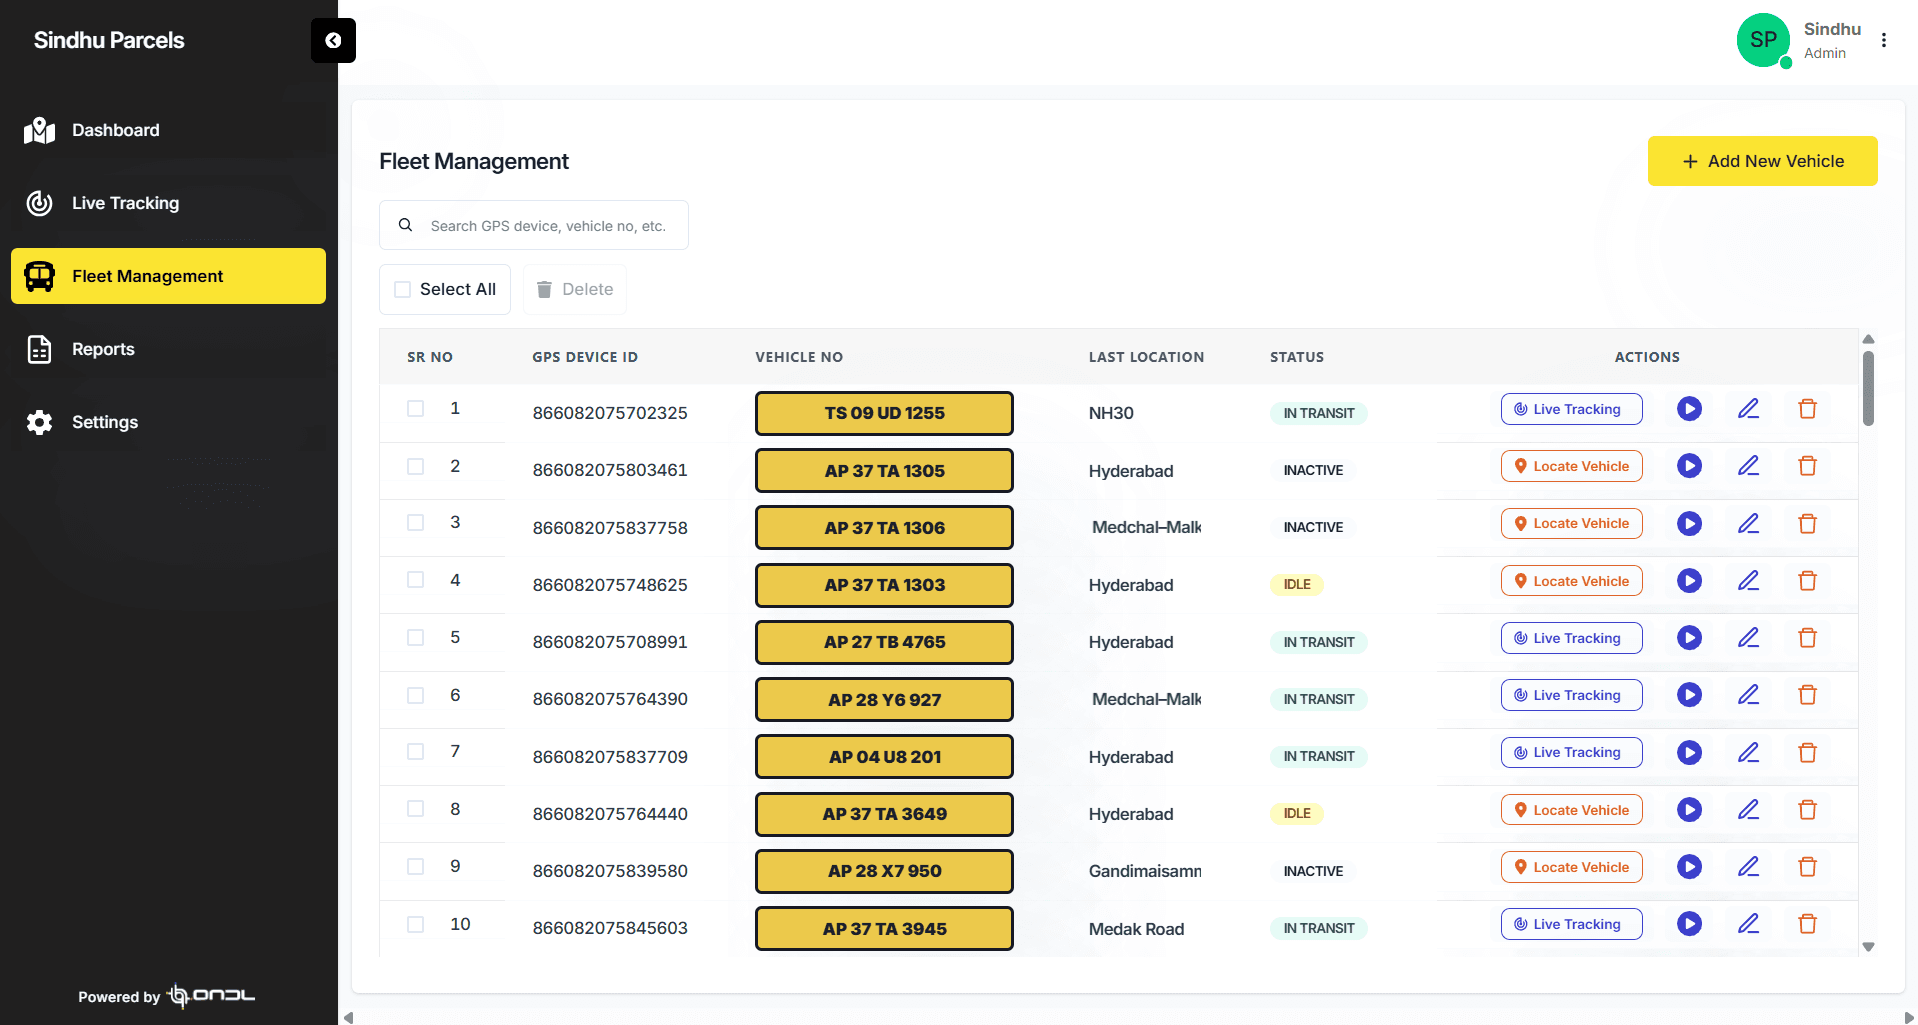1918x1025 pixels.
Task: Click GPS device ID 866082075764390
Action: pos(610,699)
